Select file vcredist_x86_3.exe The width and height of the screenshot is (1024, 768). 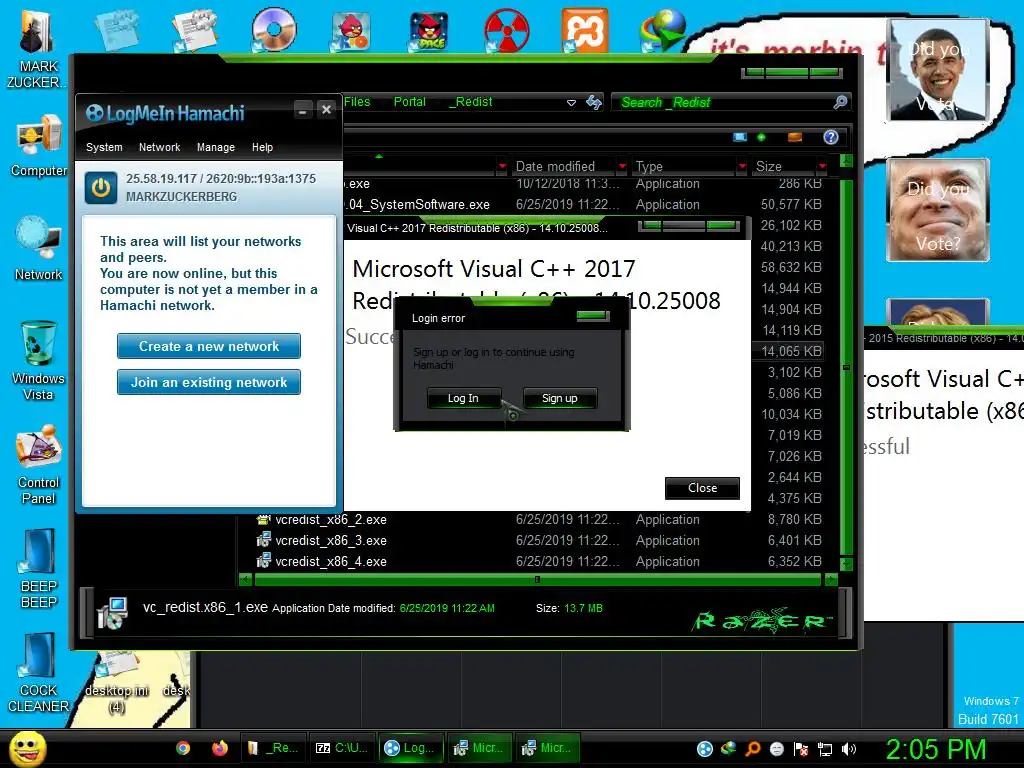331,541
